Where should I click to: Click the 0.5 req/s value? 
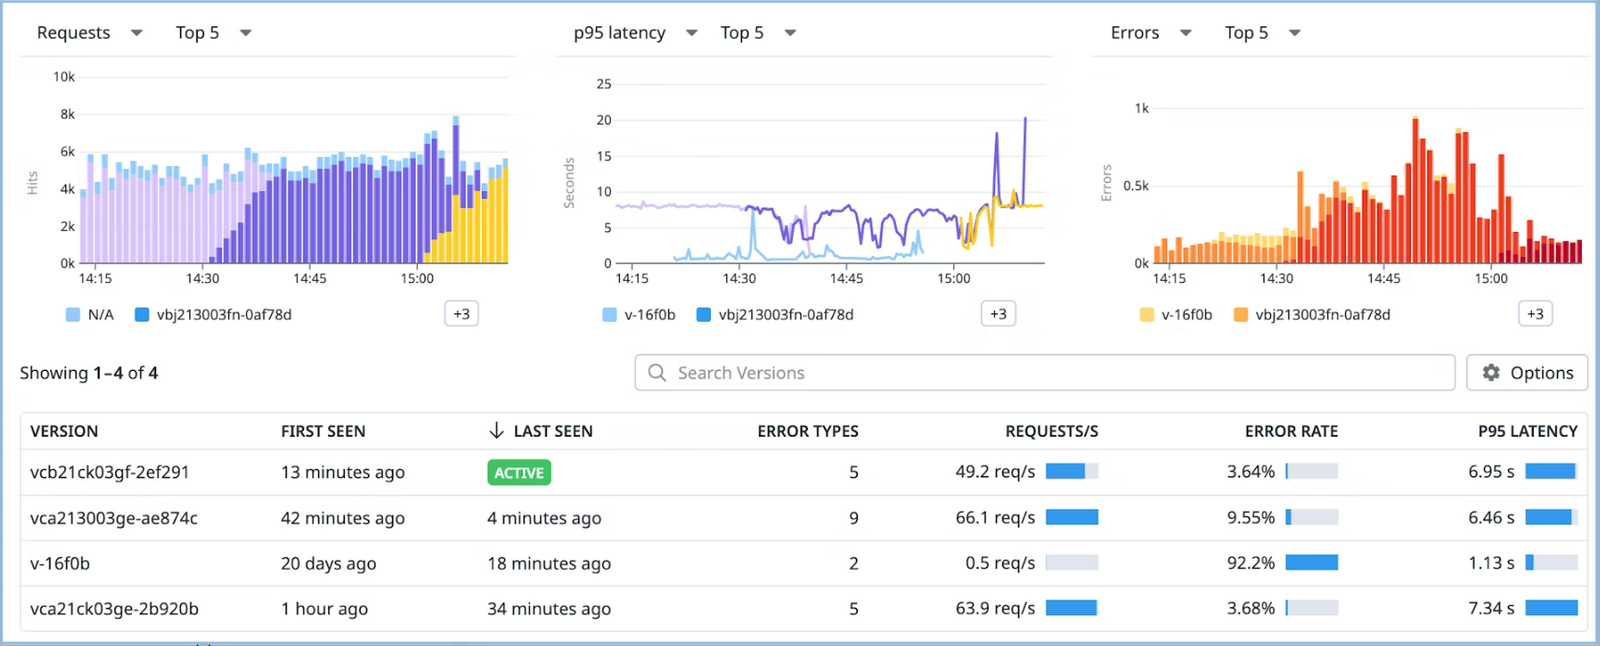point(1000,563)
